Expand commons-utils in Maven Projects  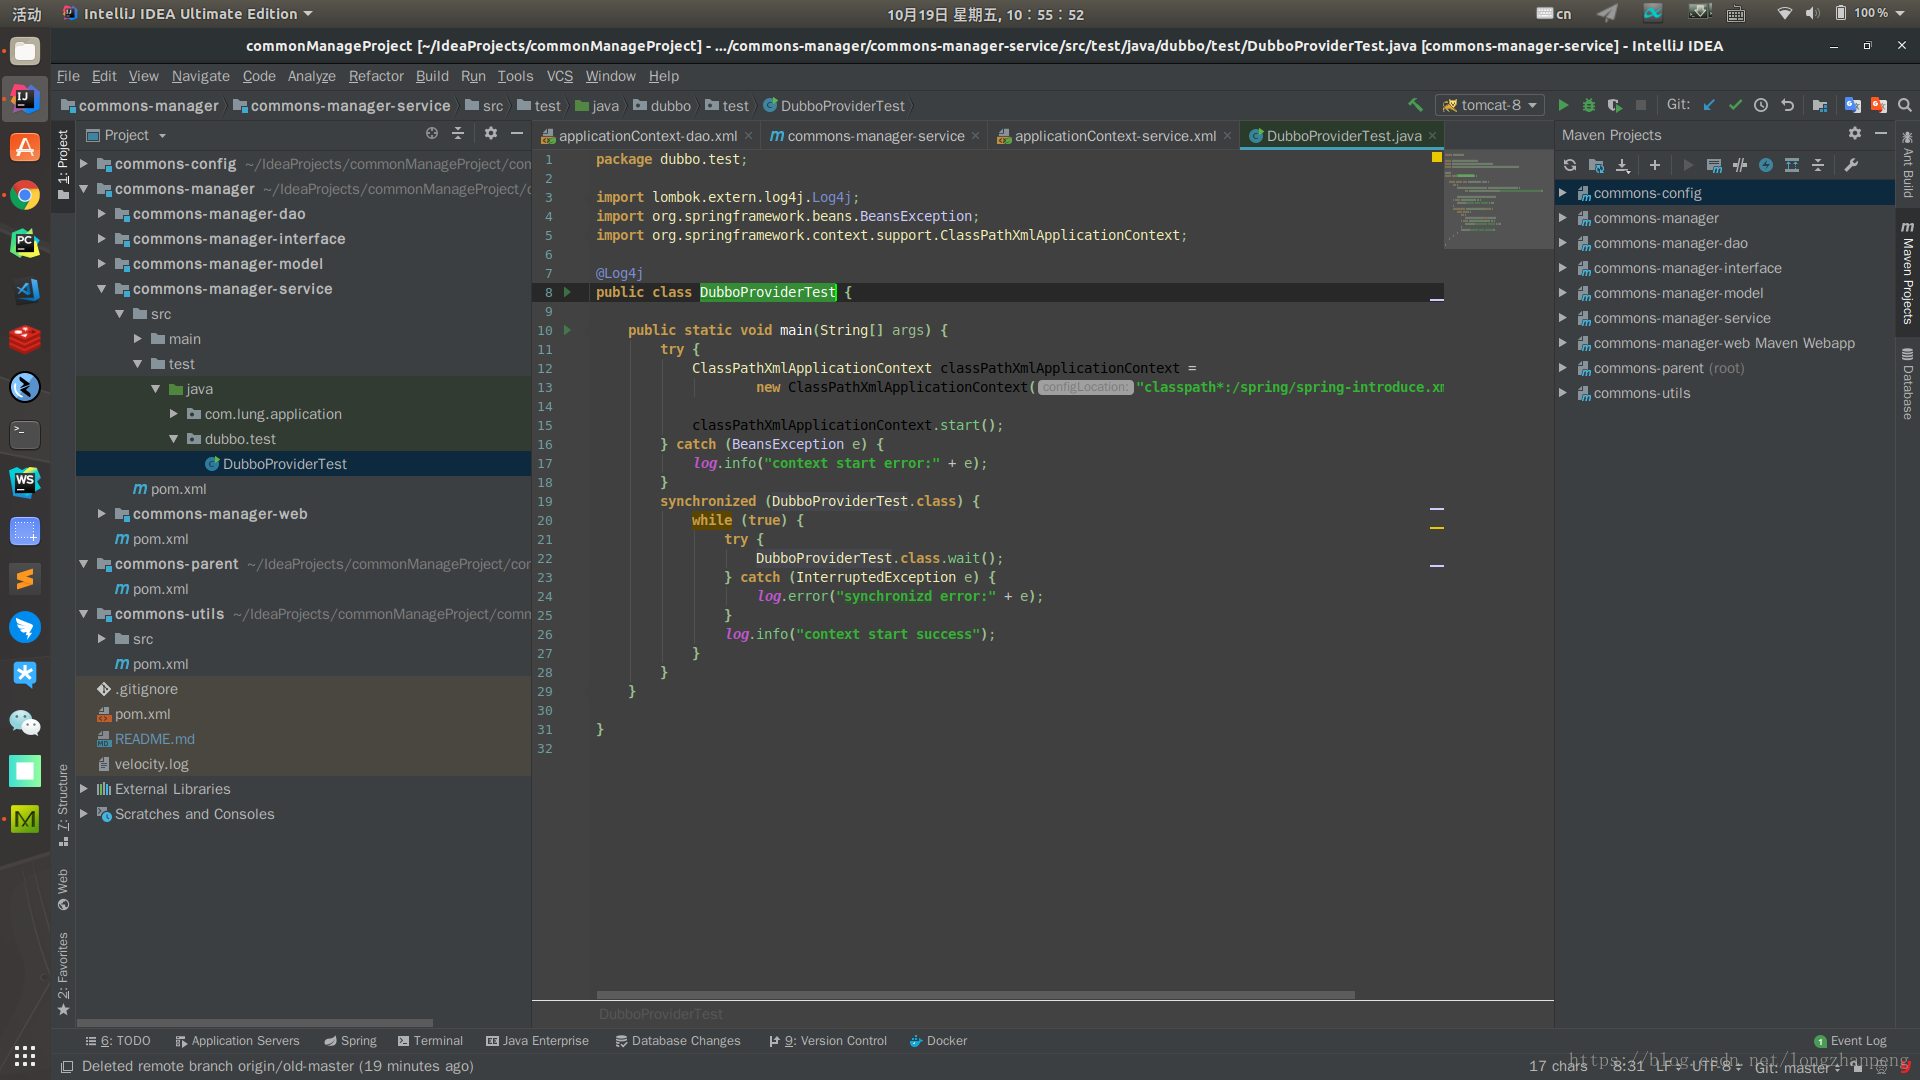click(x=1563, y=393)
